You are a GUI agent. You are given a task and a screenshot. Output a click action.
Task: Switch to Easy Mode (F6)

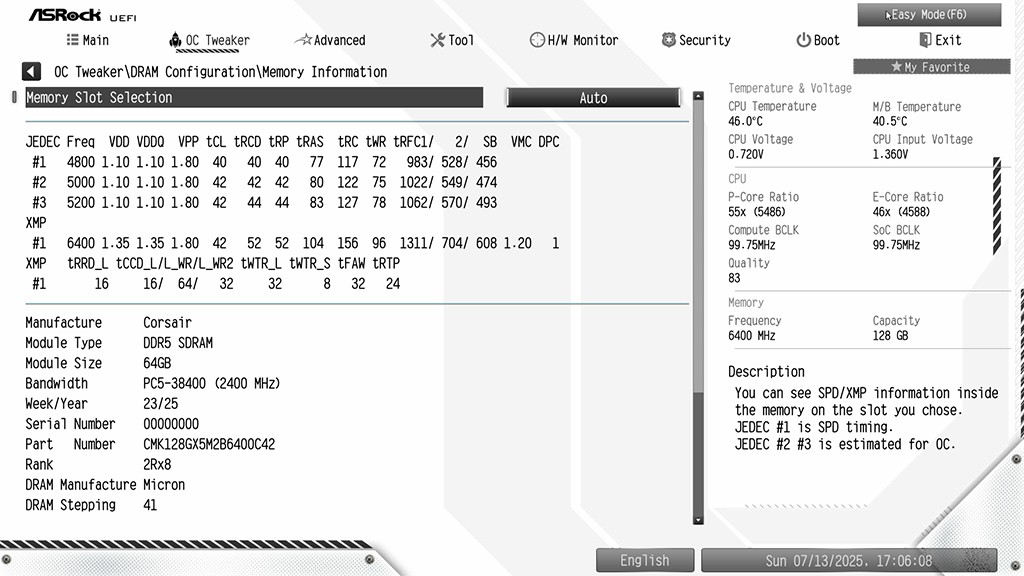pos(929,15)
